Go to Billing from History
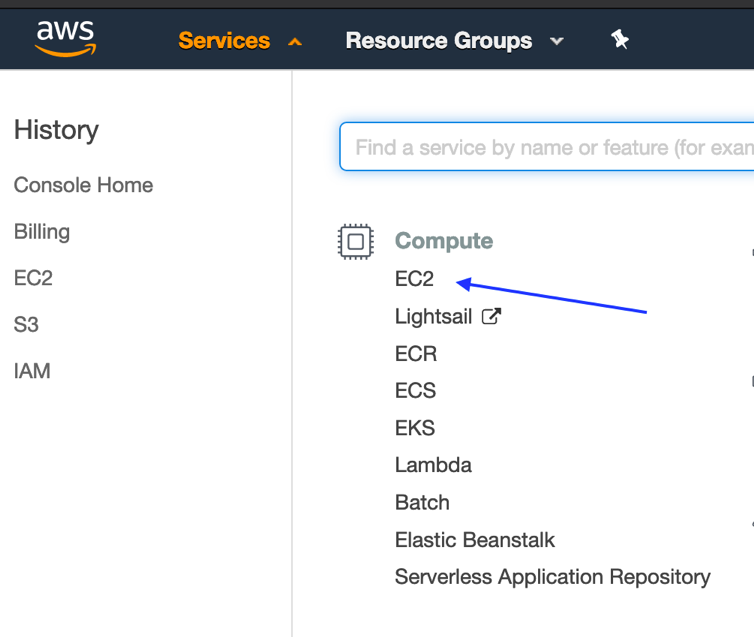The image size is (754, 637). point(42,232)
